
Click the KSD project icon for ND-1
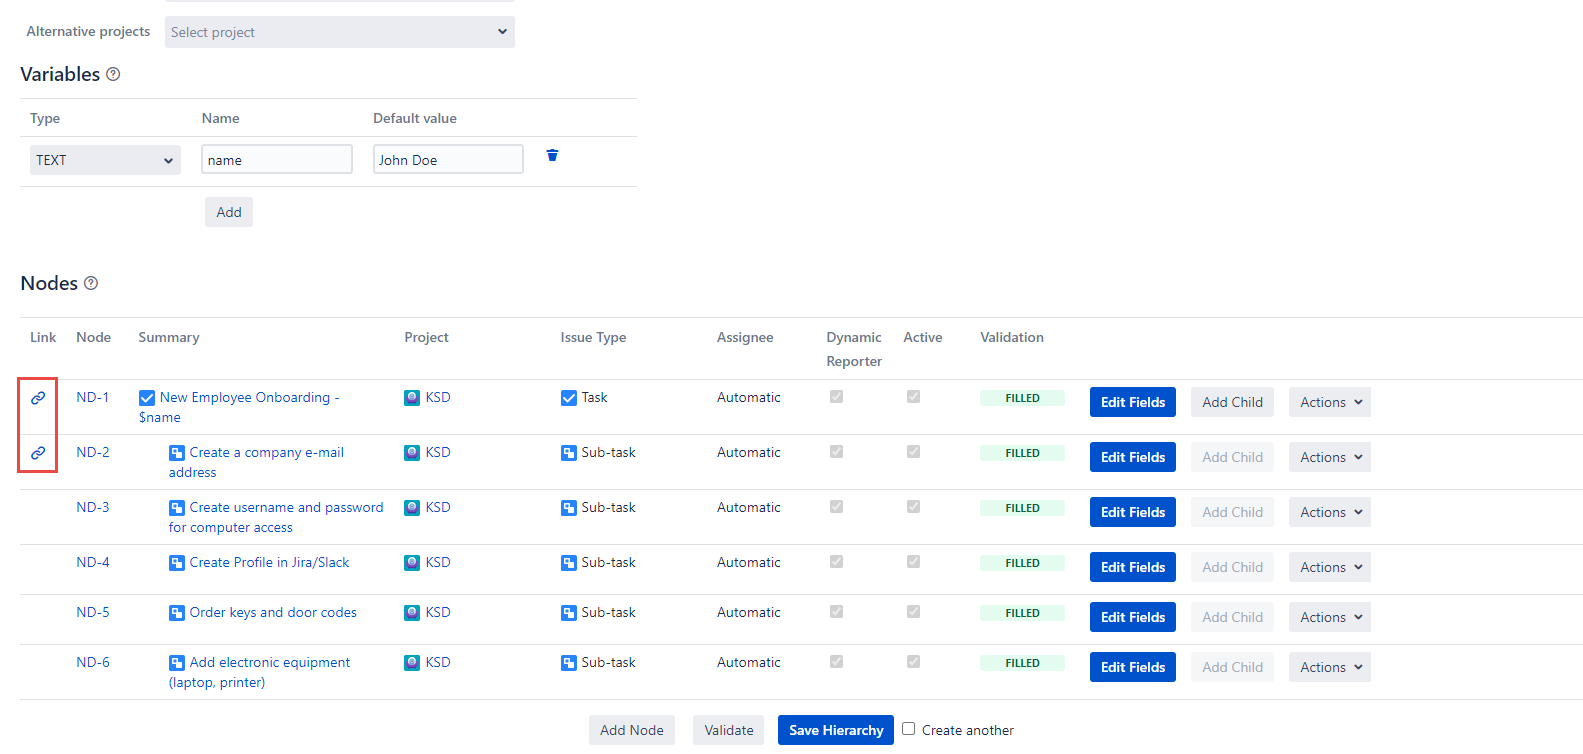pos(412,398)
